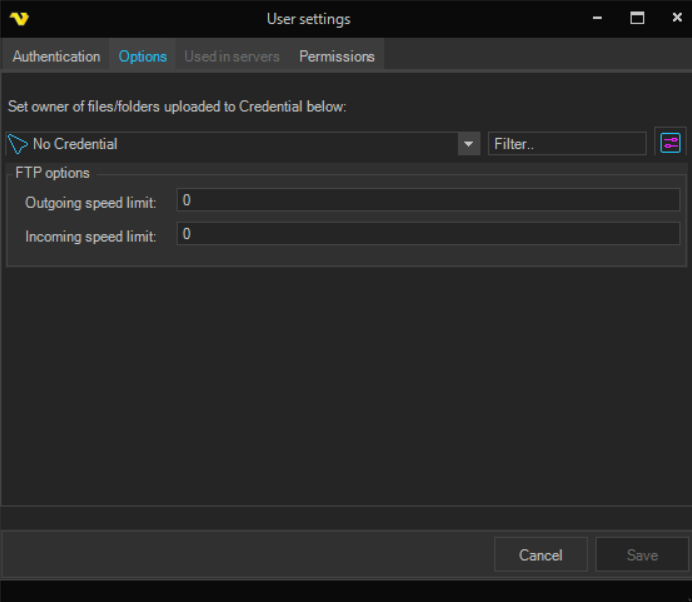Click the FTP options group heading
The height and width of the screenshot is (602, 692).
[52, 173]
